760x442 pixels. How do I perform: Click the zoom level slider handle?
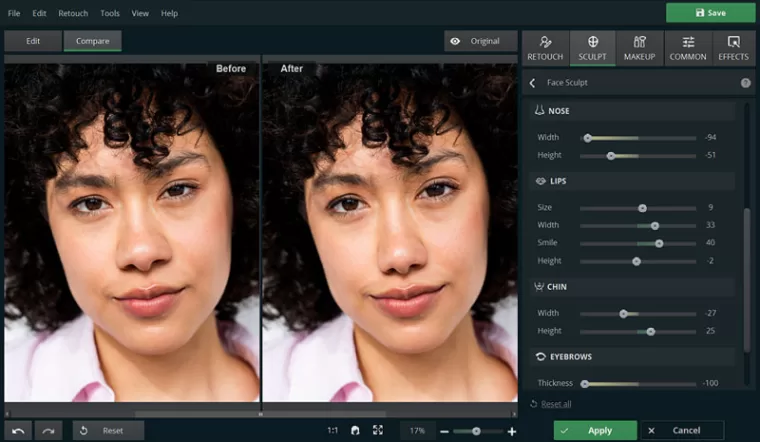pos(476,431)
